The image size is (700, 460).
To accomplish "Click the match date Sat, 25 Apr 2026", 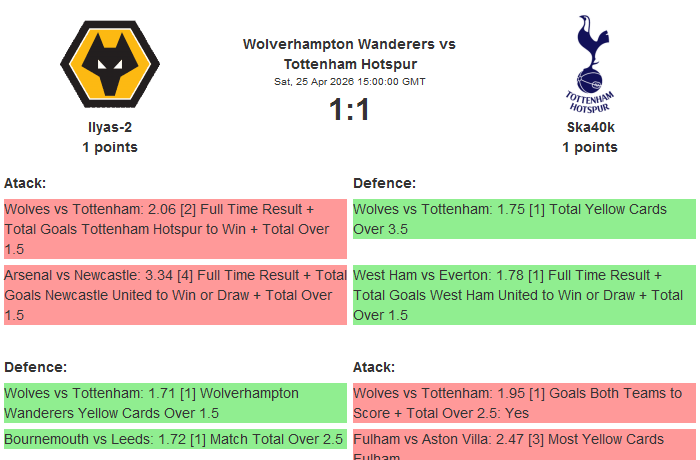I will tap(350, 82).
